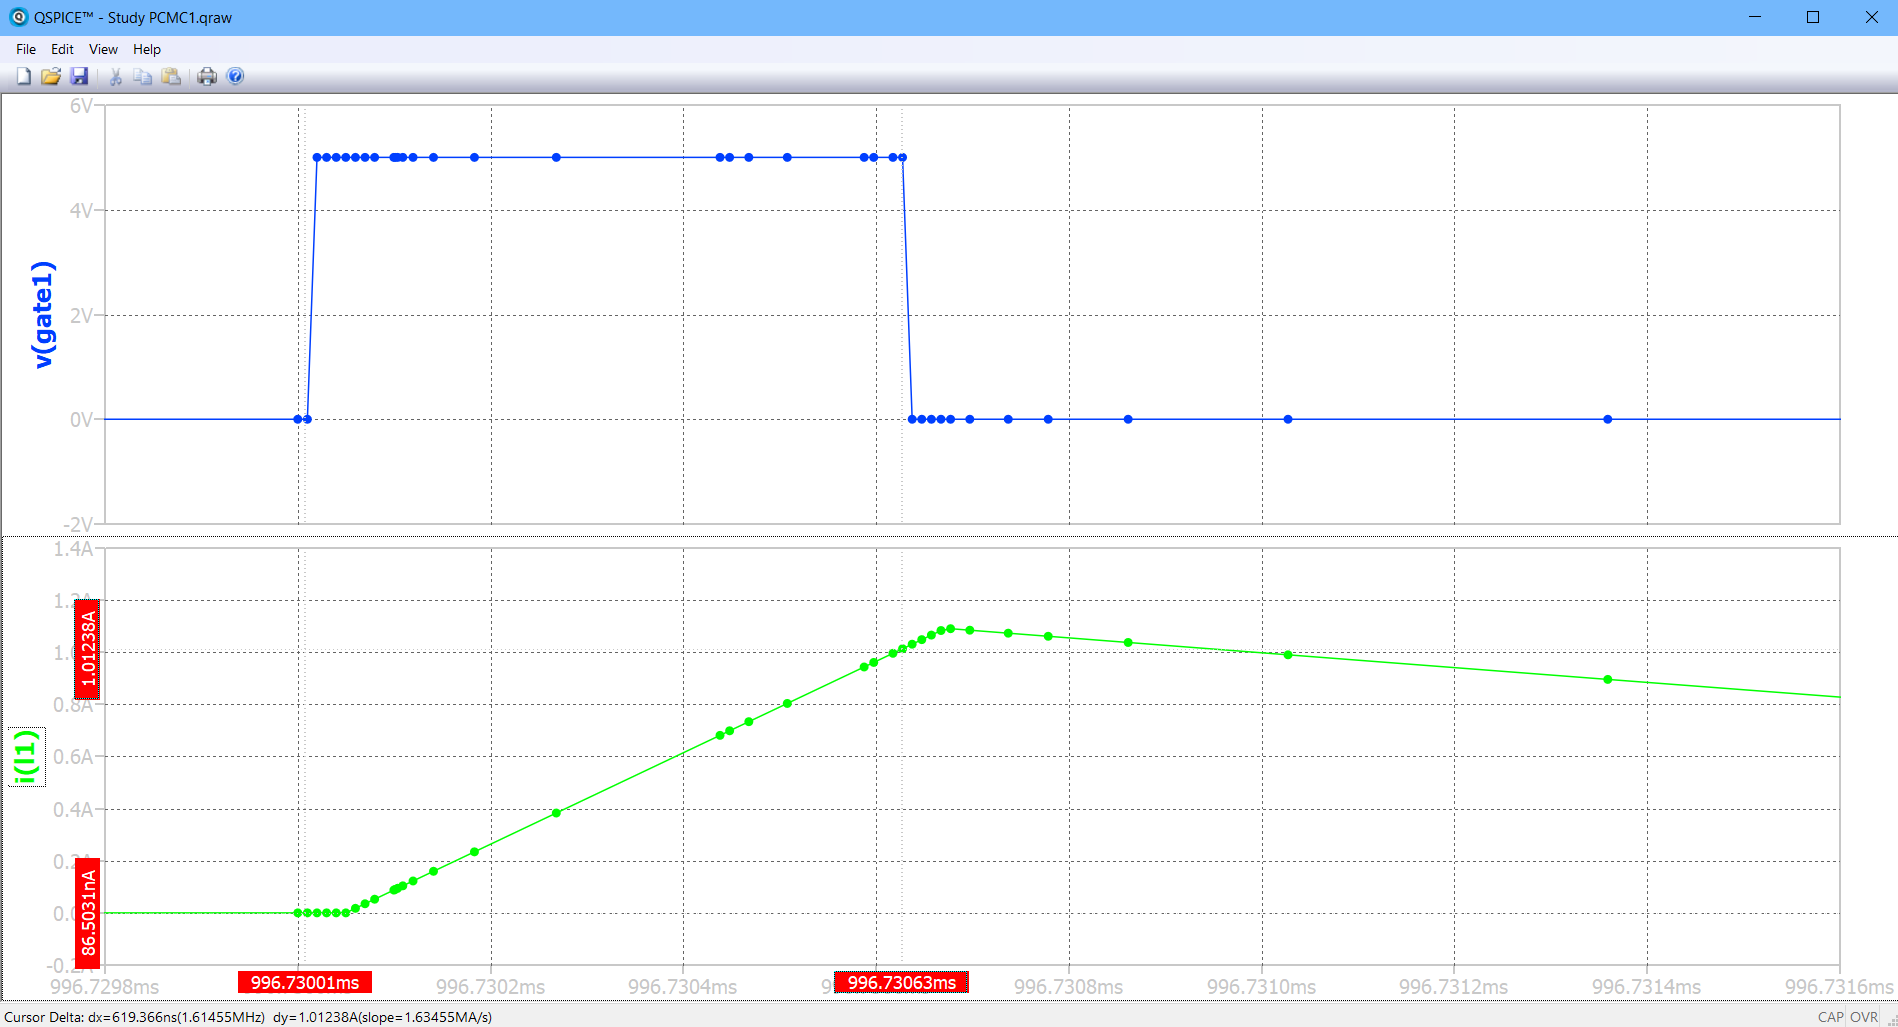The width and height of the screenshot is (1898, 1027).
Task: Click the Cut scissors toolbar icon
Action: [x=115, y=76]
